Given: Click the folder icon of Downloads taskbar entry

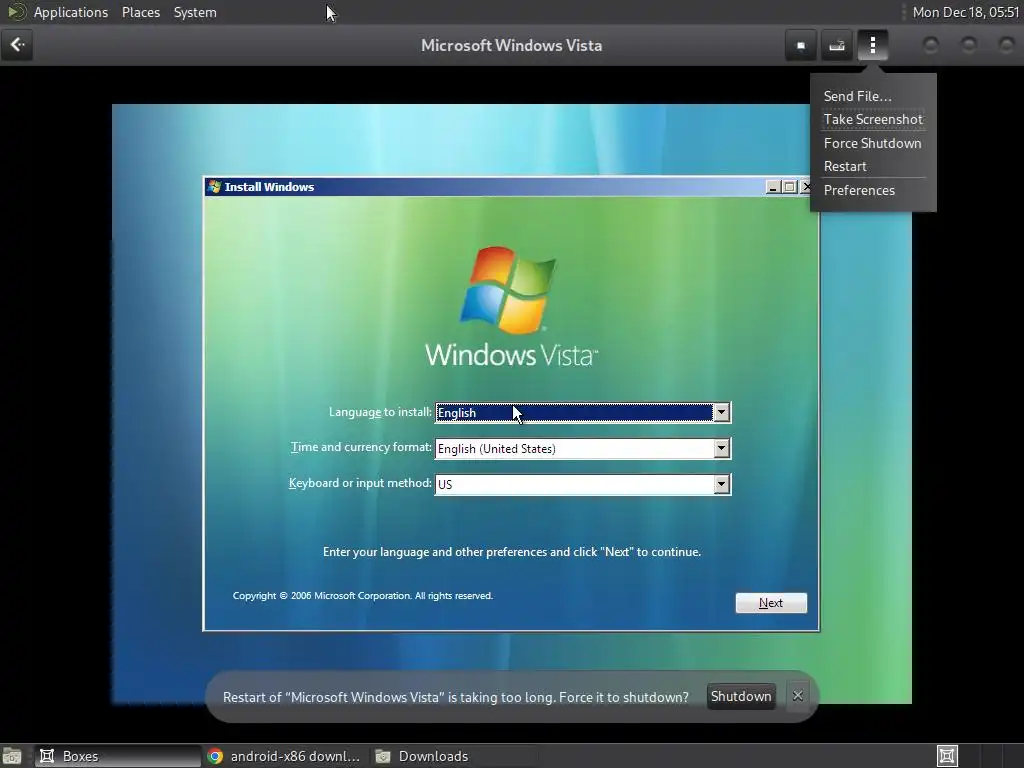Looking at the screenshot, I should click(x=383, y=756).
